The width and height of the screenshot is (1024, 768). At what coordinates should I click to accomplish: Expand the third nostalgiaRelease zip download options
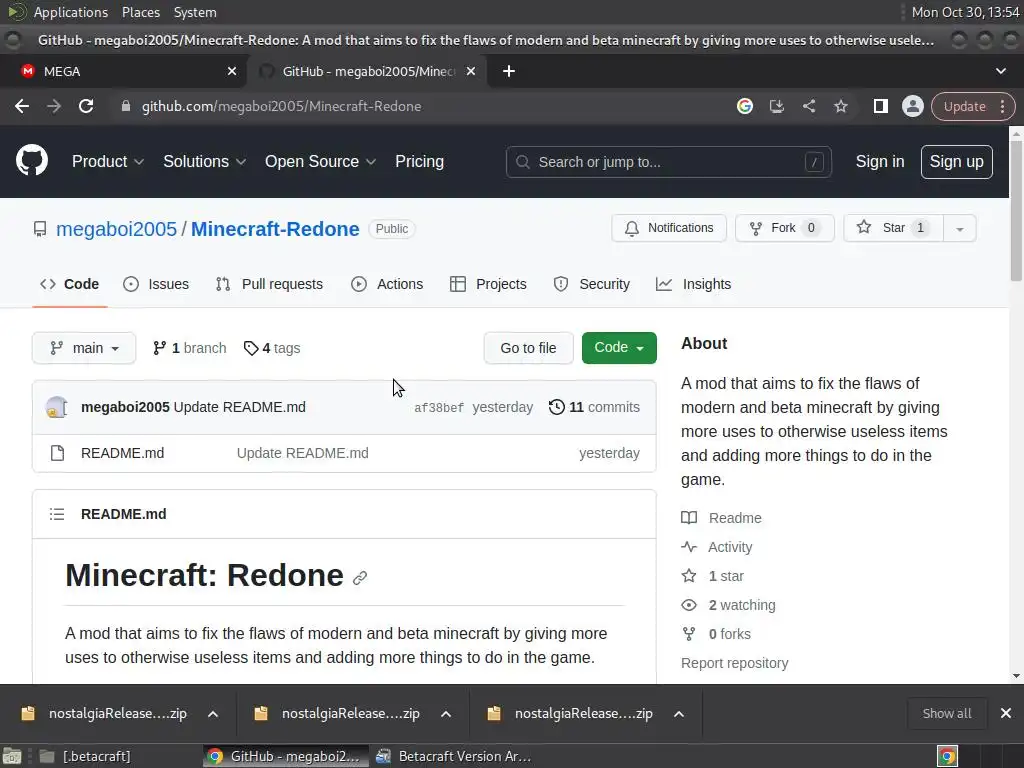679,714
